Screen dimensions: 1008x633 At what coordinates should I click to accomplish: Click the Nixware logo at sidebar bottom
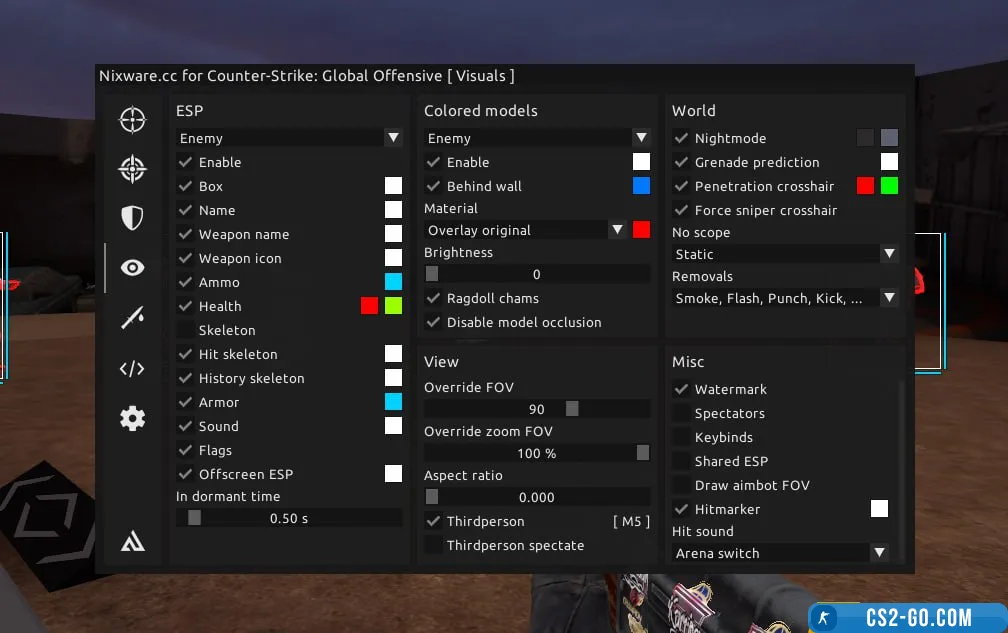click(x=132, y=541)
